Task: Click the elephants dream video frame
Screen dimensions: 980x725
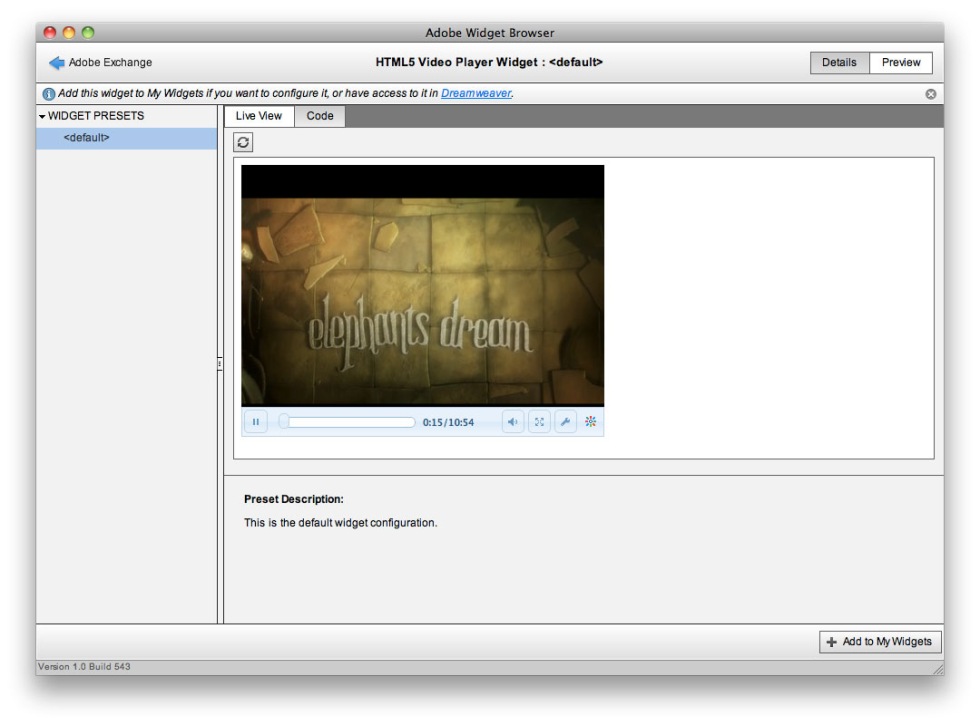Action: tap(422, 286)
